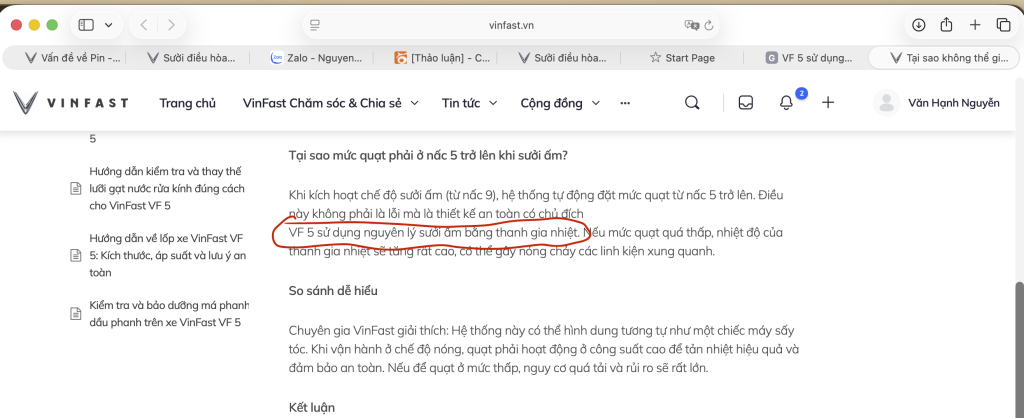The height and width of the screenshot is (418, 1024).
Task: Switch to 'VF 5 sử dụng...' tab
Action: pos(808,57)
